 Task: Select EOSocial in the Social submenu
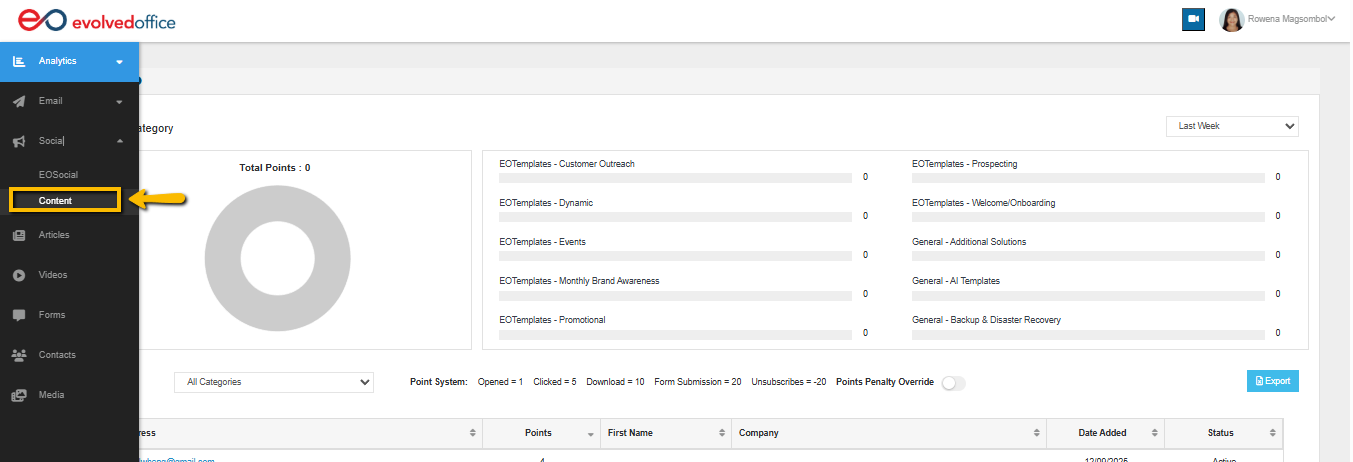(58, 175)
